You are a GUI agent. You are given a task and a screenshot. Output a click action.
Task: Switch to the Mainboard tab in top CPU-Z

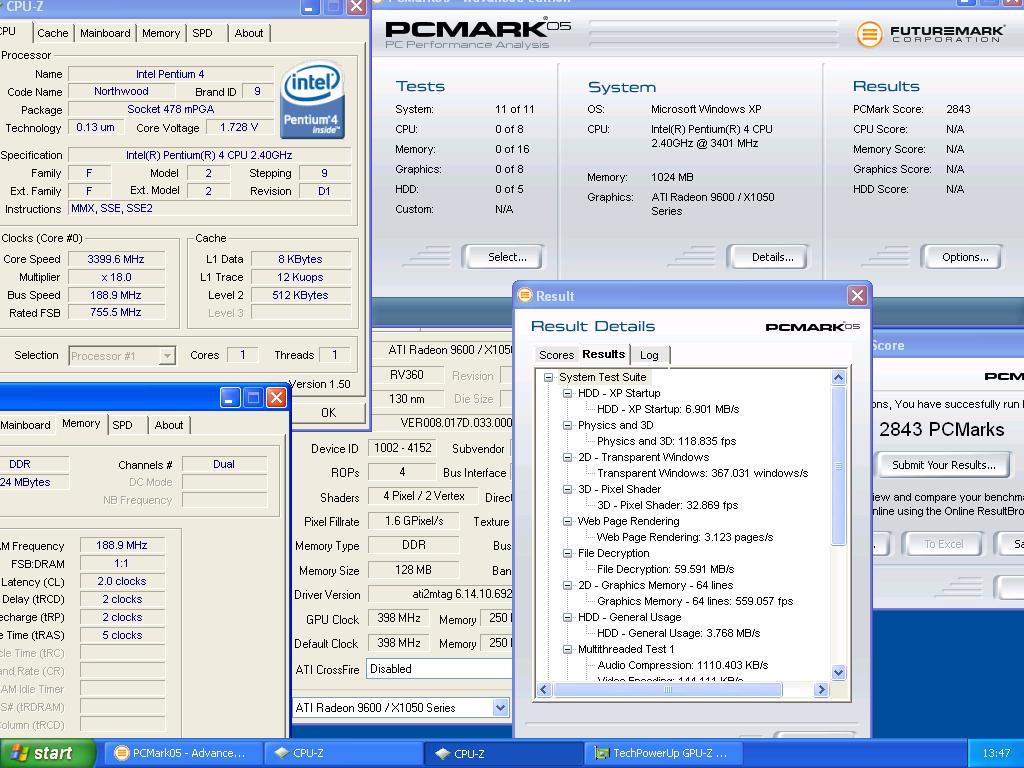(x=105, y=33)
